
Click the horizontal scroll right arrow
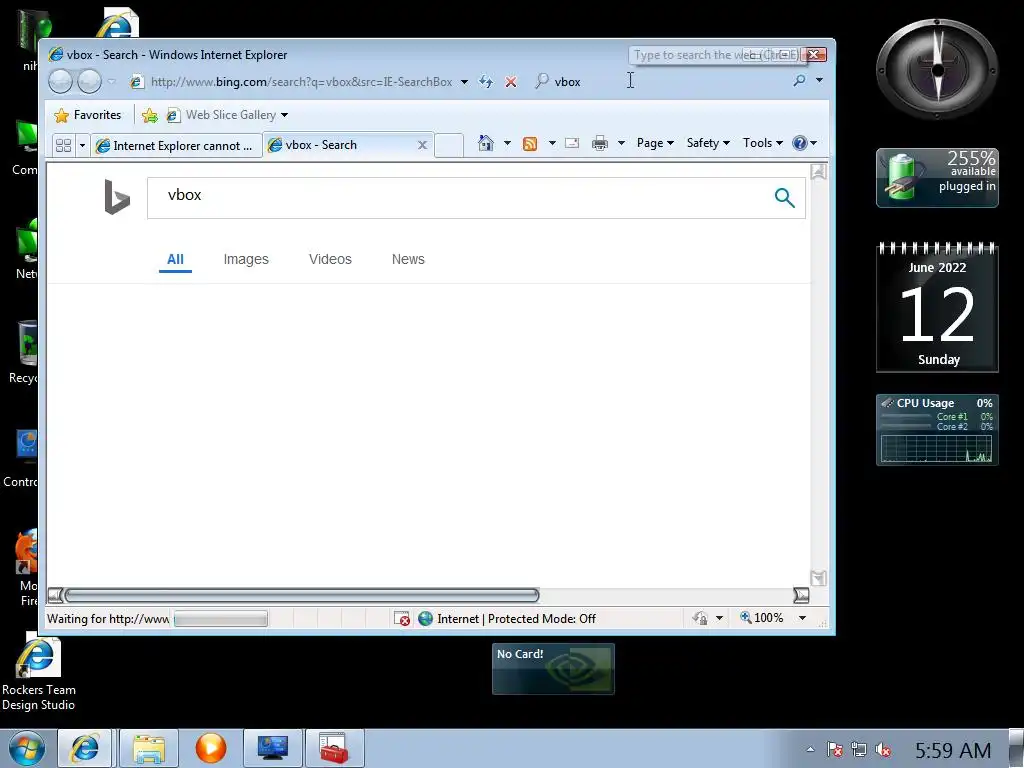coord(801,596)
